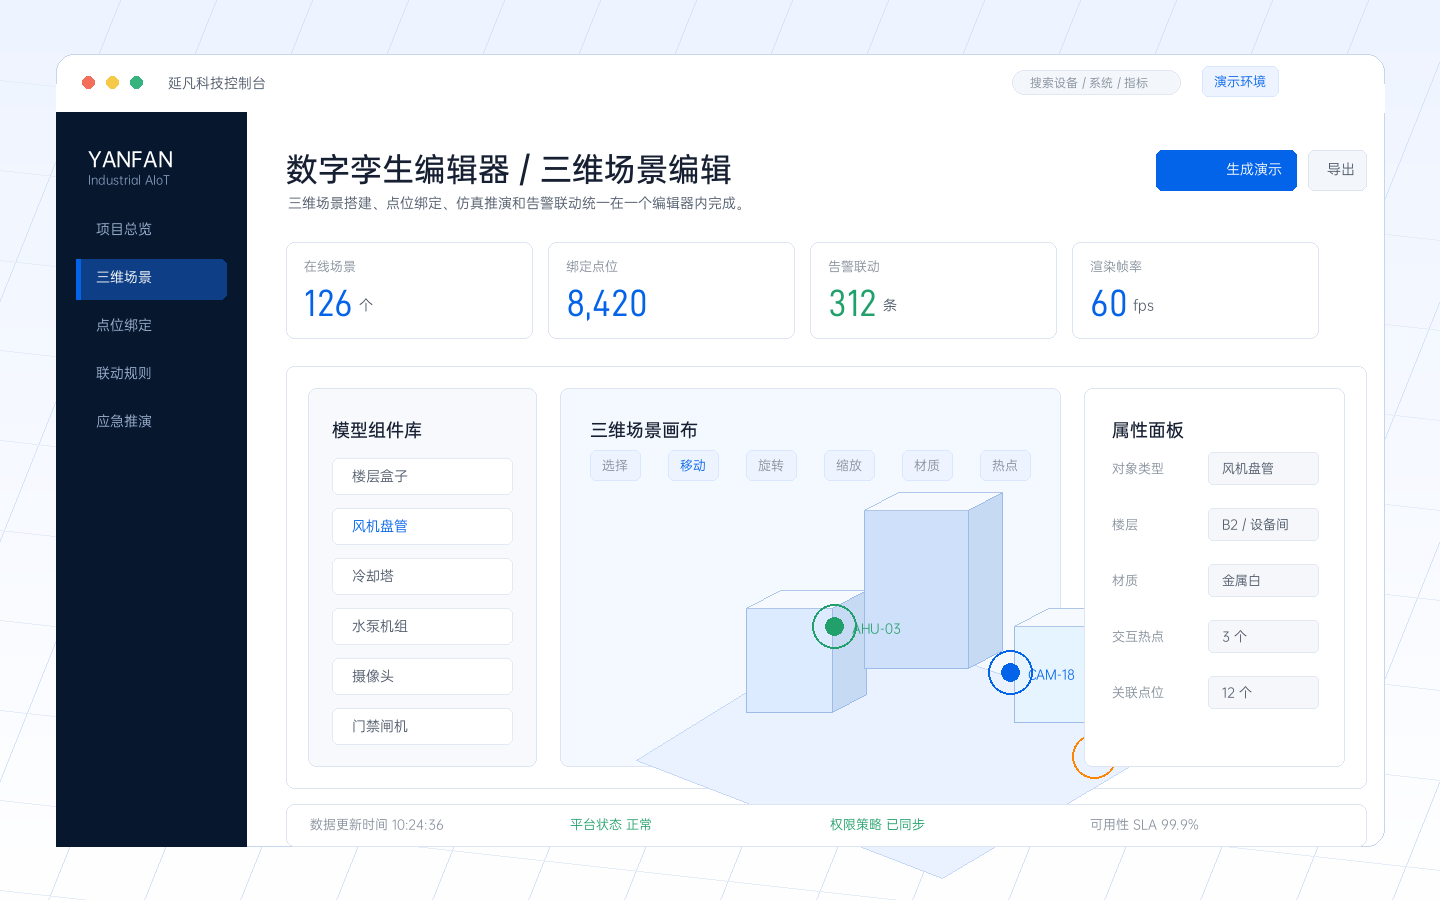
Task: Click the 渲染帧率 60 fps stat card
Action: tap(1195, 291)
